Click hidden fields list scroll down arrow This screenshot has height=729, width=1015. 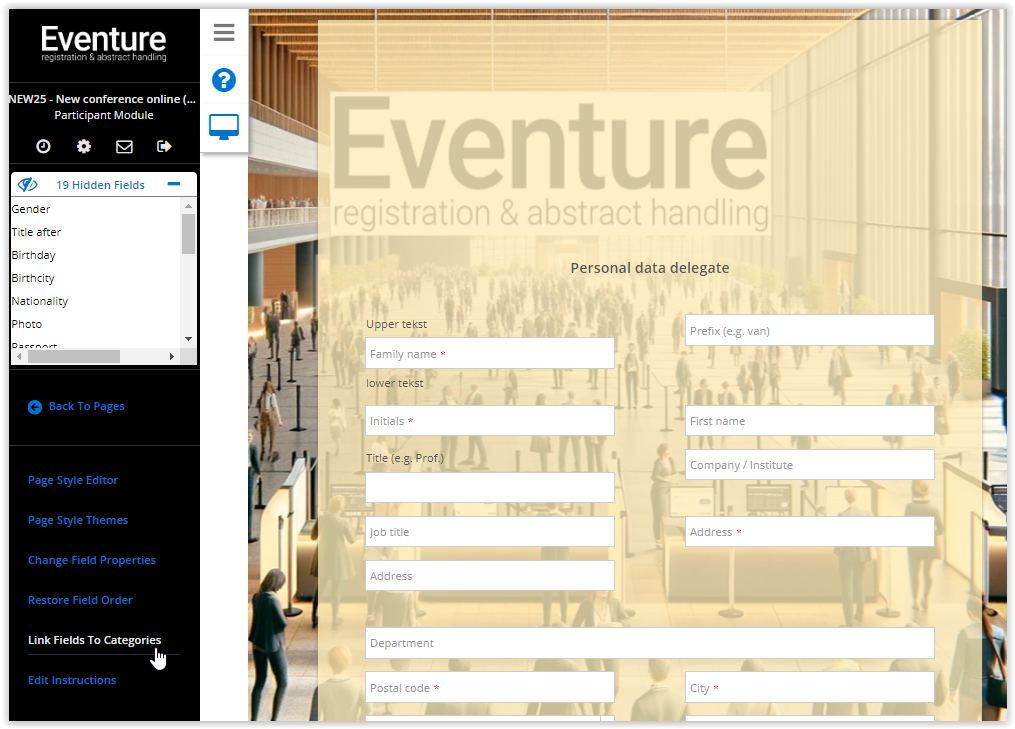[188, 339]
